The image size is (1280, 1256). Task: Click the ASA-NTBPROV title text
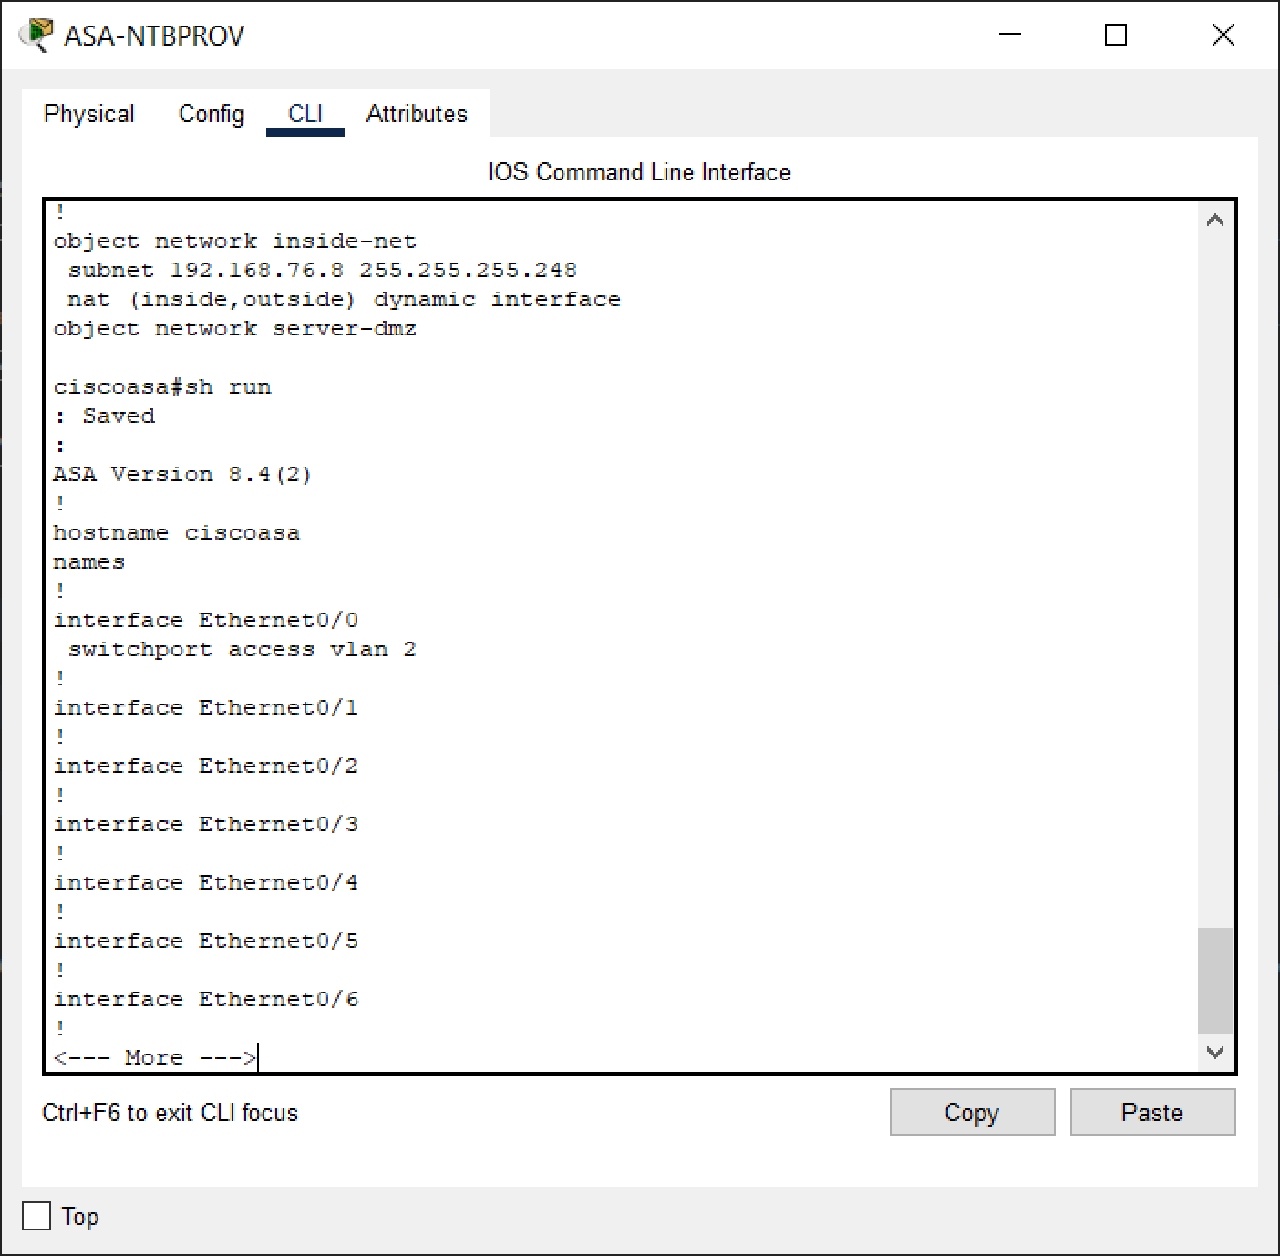click(x=154, y=35)
